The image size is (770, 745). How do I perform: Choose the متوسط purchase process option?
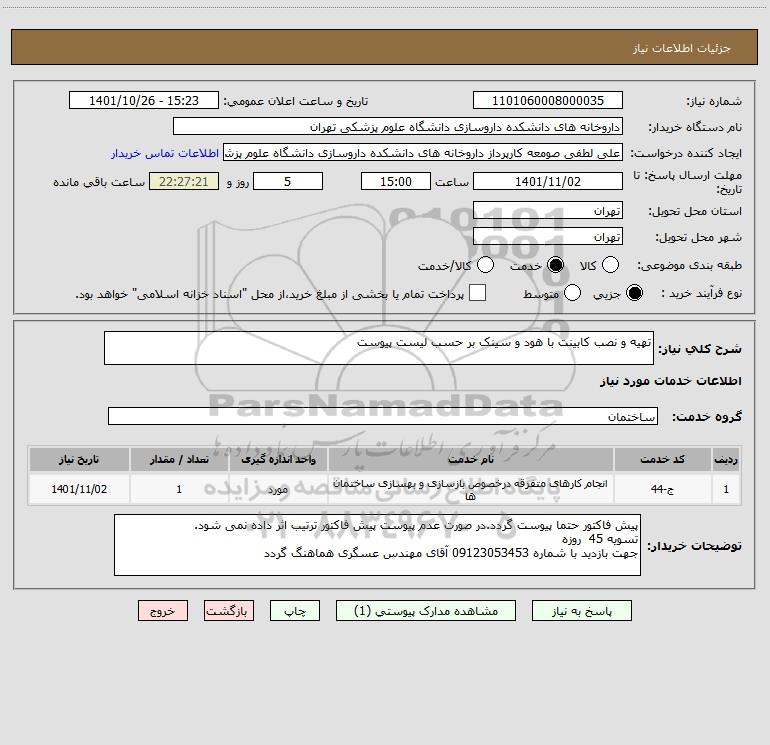[572, 293]
